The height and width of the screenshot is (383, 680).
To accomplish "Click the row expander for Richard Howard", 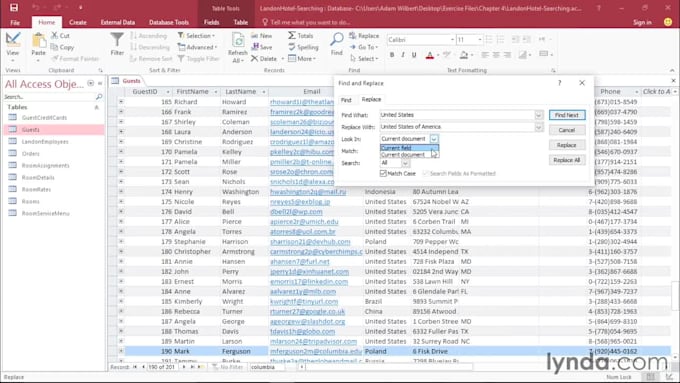I will click(121, 101).
